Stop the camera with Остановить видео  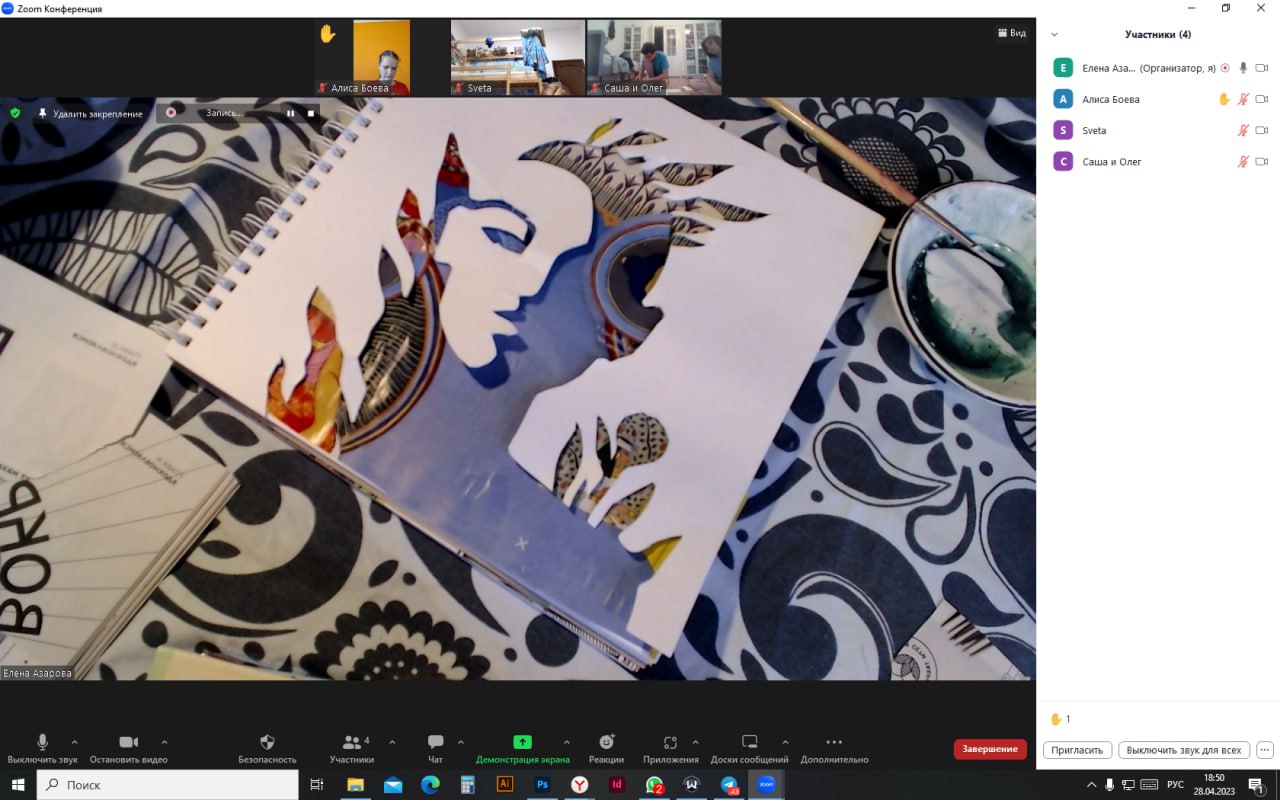[x=128, y=748]
